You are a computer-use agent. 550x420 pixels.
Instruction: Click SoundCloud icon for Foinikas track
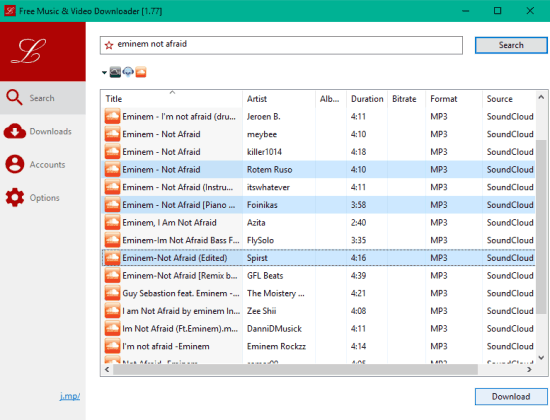point(112,205)
